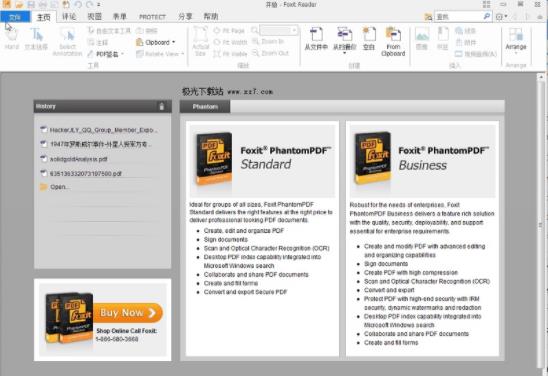Click the Foxit PhantomPDF Standard banner
The height and width of the screenshot is (376, 548).
(x=262, y=161)
